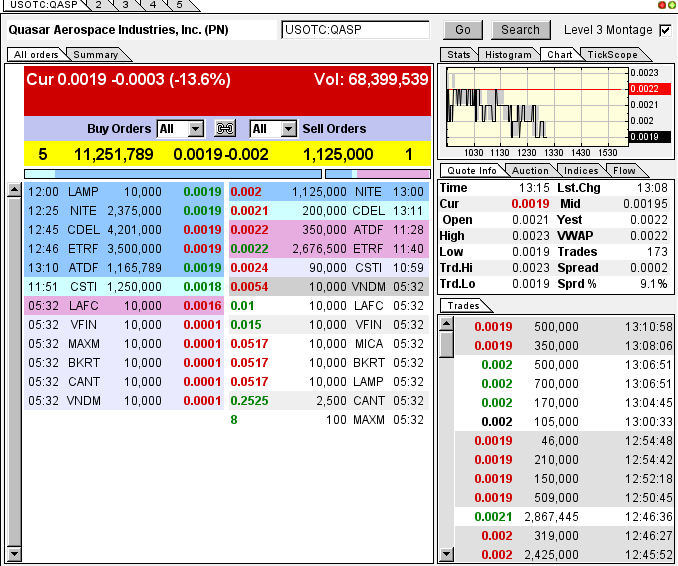
Task: Select the Quote Info tab
Action: click(472, 171)
